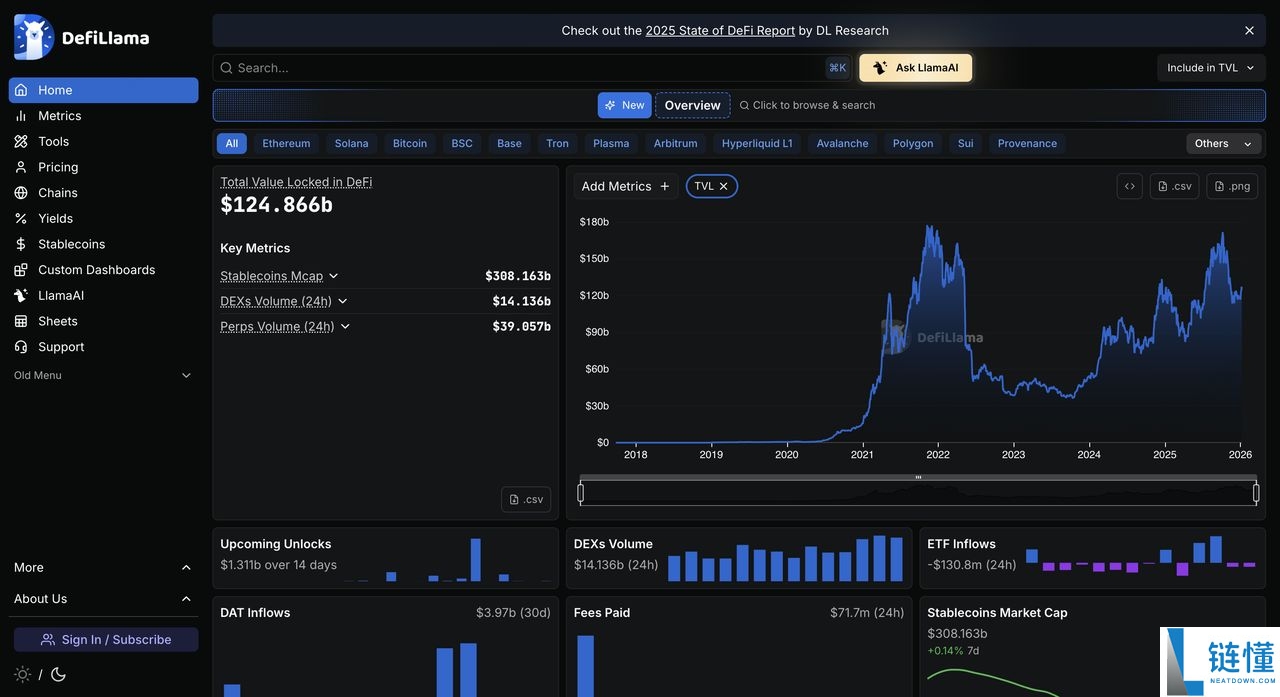Filter by Plasma chain
The width and height of the screenshot is (1280, 697).
click(x=611, y=144)
